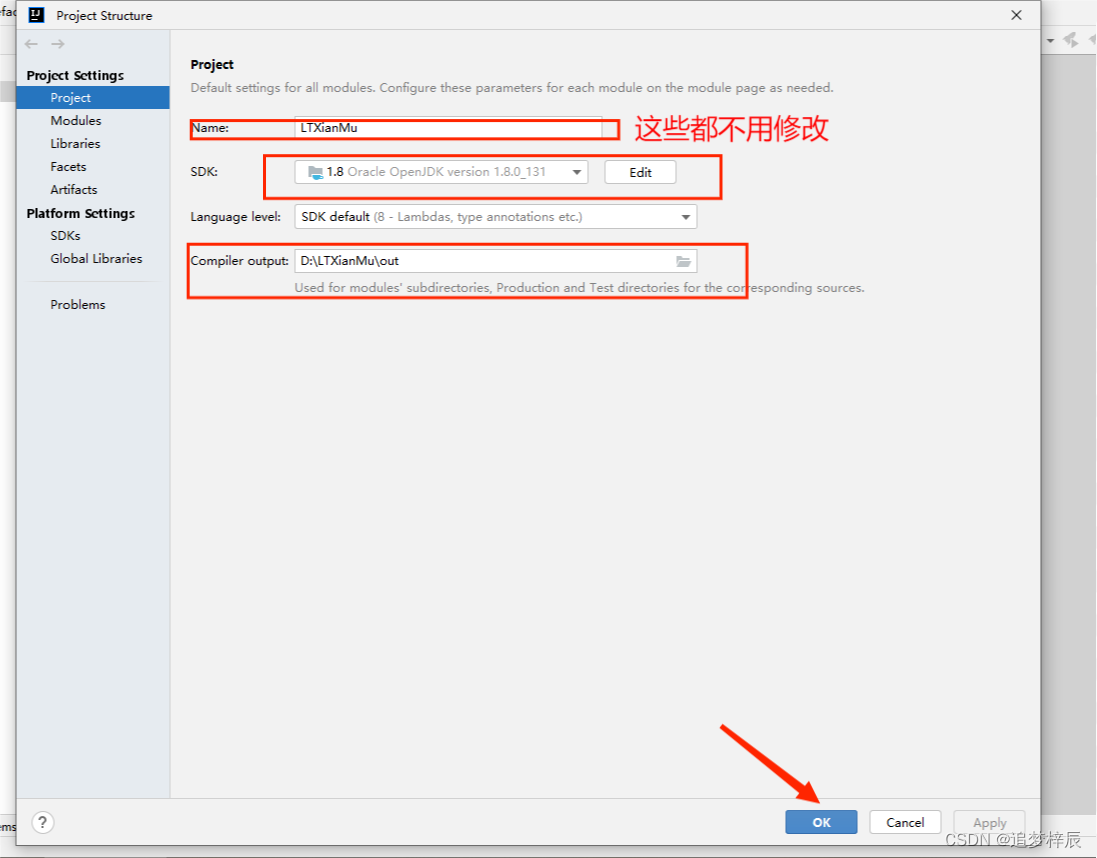1097x858 pixels.
Task: Click the Platform Settings section header
Action: [80, 213]
